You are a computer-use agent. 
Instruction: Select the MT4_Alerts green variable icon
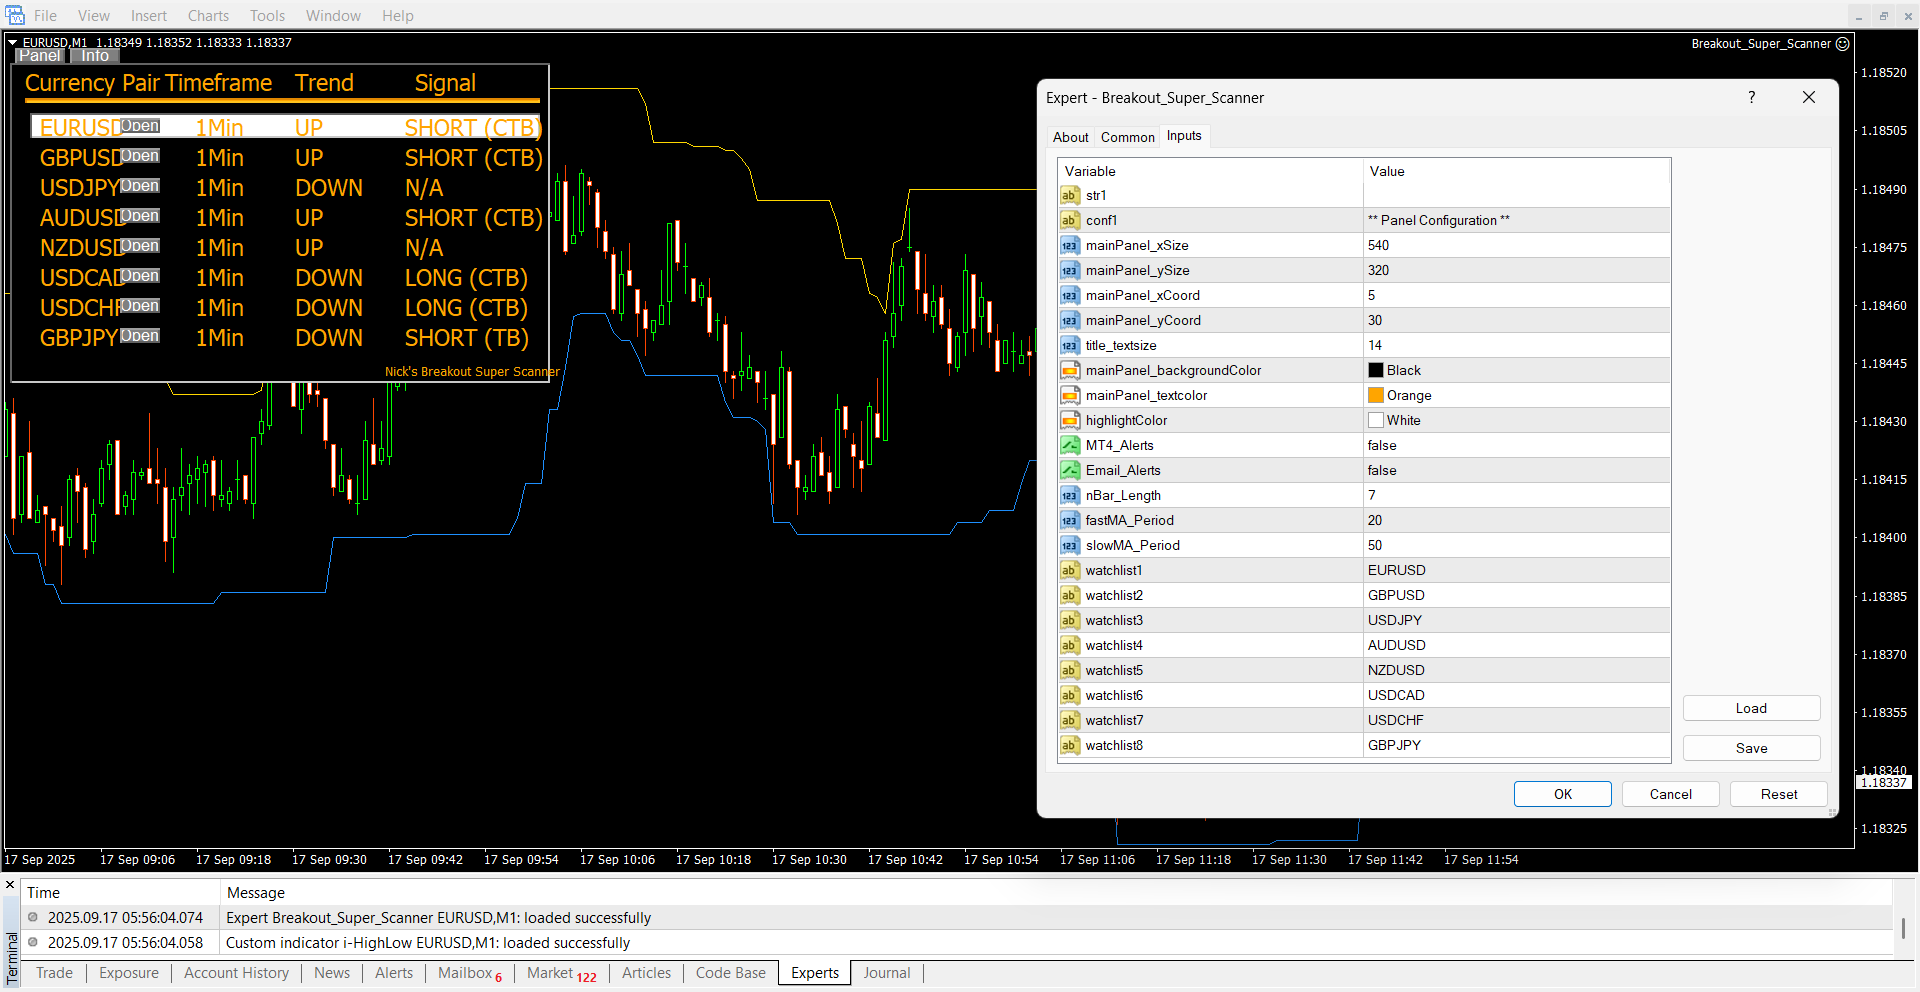(1070, 445)
